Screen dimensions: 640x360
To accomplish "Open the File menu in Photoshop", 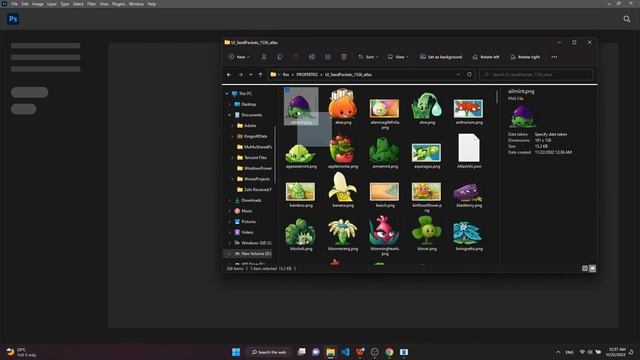I will coord(15,4).
